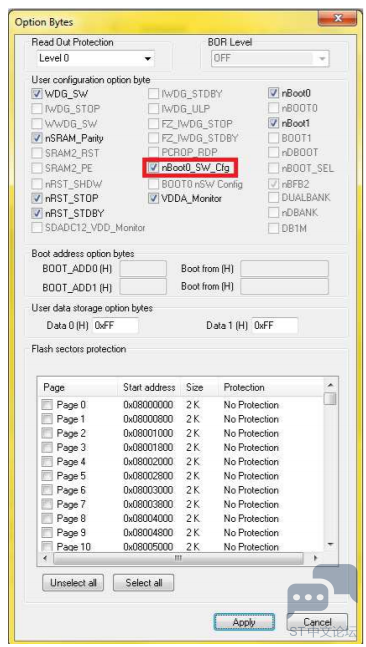
Task: Check the nBOOT_SEL option
Action: 273,168
